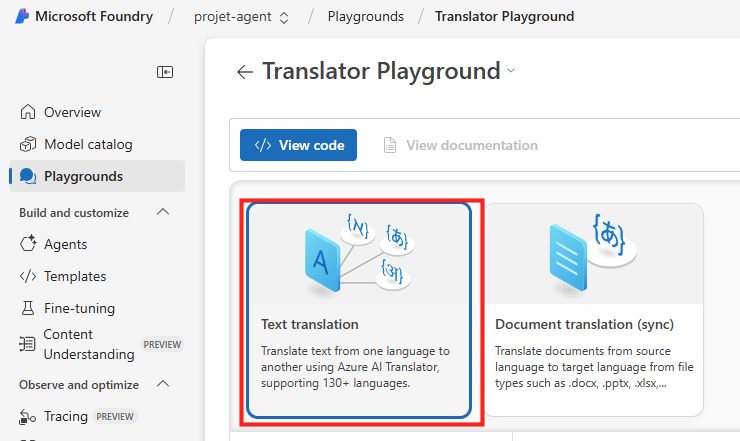Open the Translator Playground title dropdown chevron
The height and width of the screenshot is (441, 740).
512,71
